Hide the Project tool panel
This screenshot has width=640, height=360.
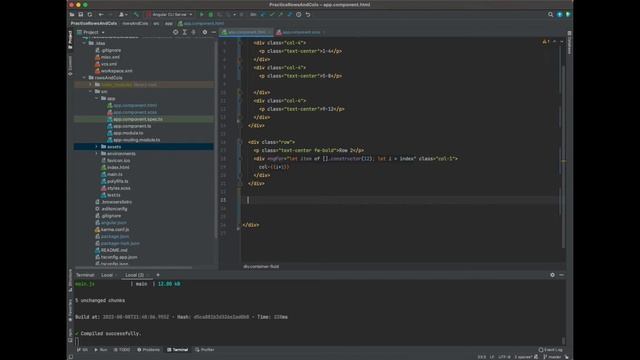[x=213, y=32]
